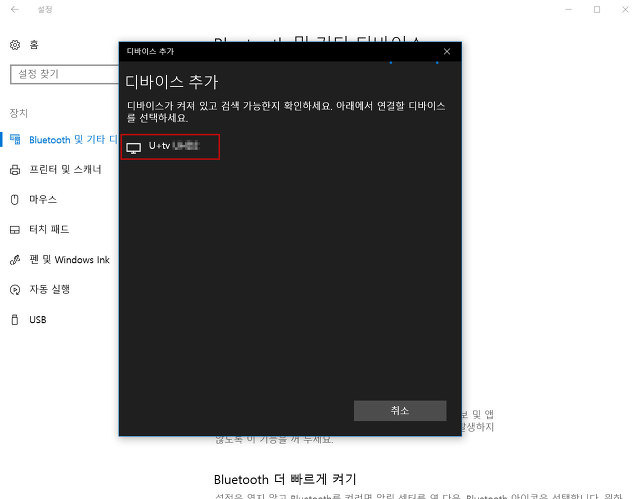This screenshot has width=640, height=499.
Task: Minimize the Settings window
Action: tap(569, 9)
